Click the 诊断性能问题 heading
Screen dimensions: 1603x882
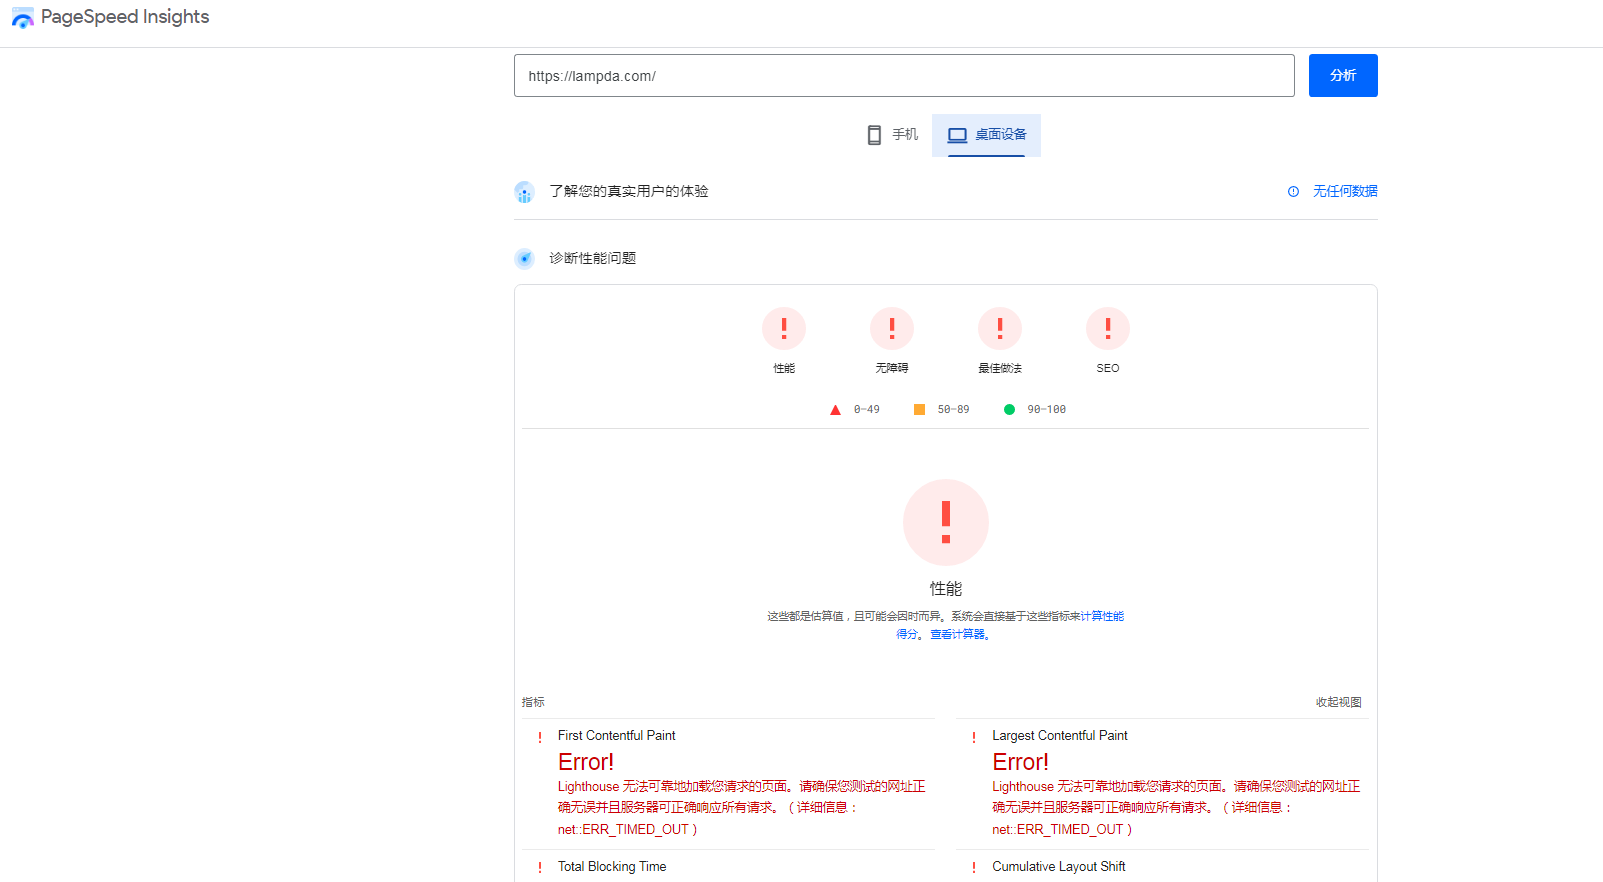click(592, 258)
